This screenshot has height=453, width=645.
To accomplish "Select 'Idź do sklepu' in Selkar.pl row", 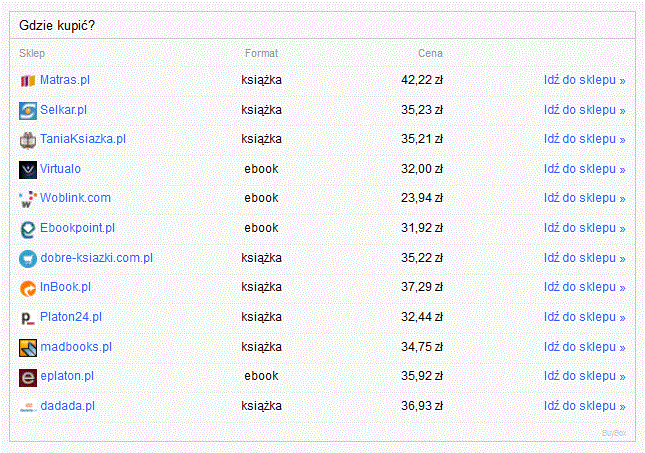I will 585,110.
